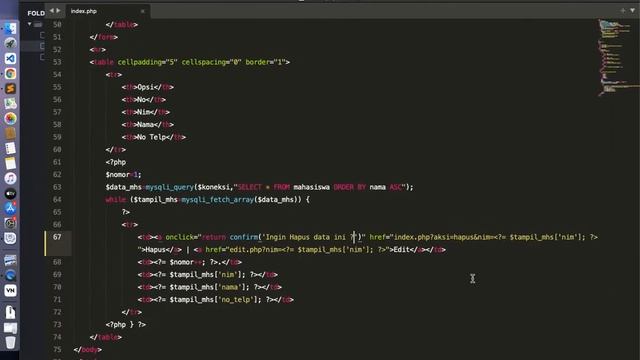Screen dimensions: 640x360
Task: Open Launchpad rocket icon in dock
Action: coord(11,43)
